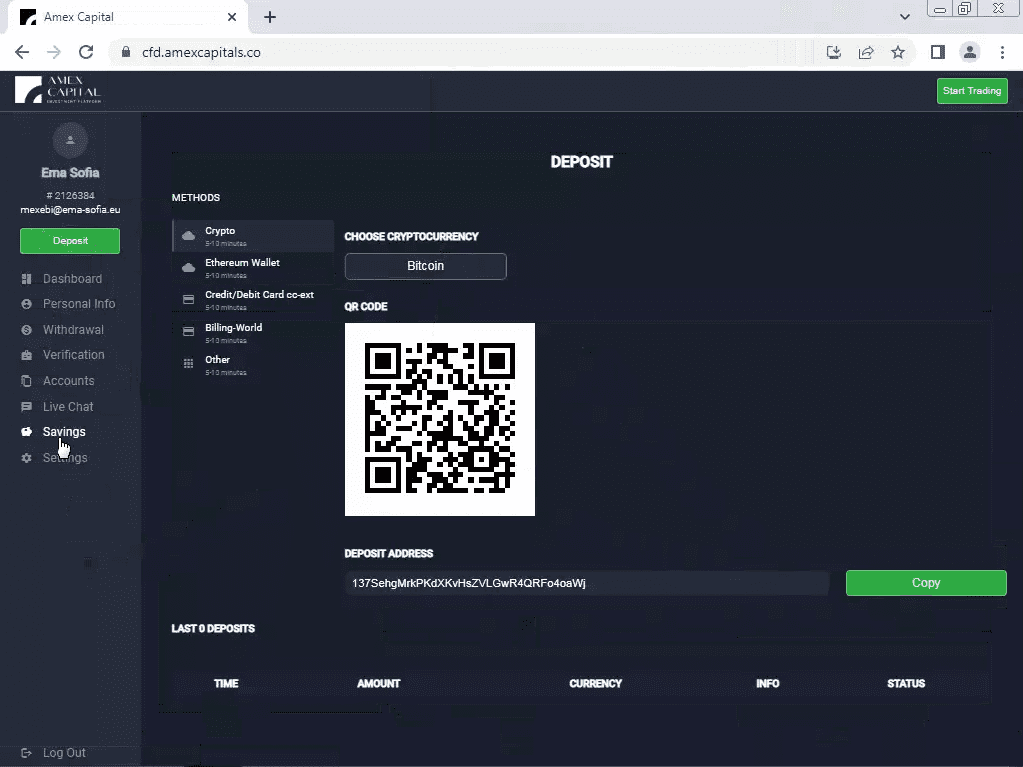Image resolution: width=1023 pixels, height=767 pixels.
Task: Click the Crypto cloud icon
Action: [189, 235]
